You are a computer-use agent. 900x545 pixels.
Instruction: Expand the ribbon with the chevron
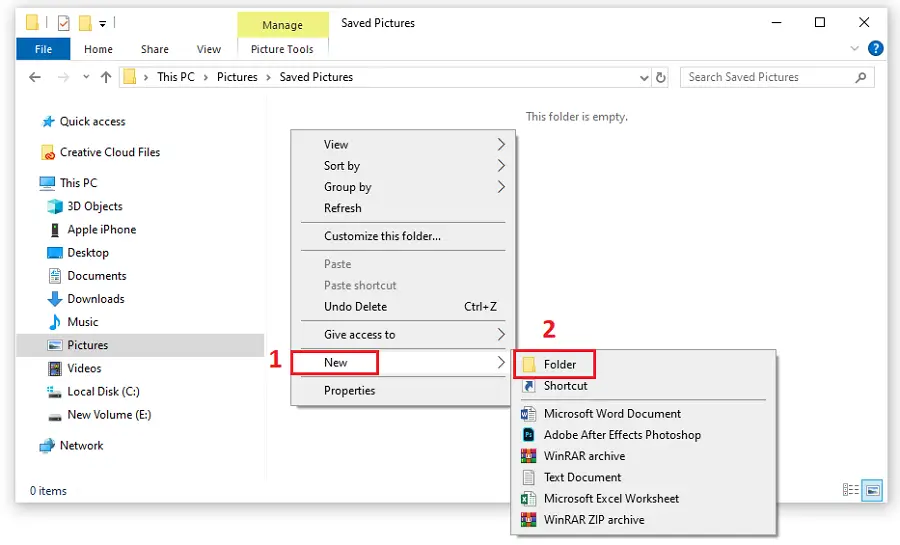click(x=855, y=48)
